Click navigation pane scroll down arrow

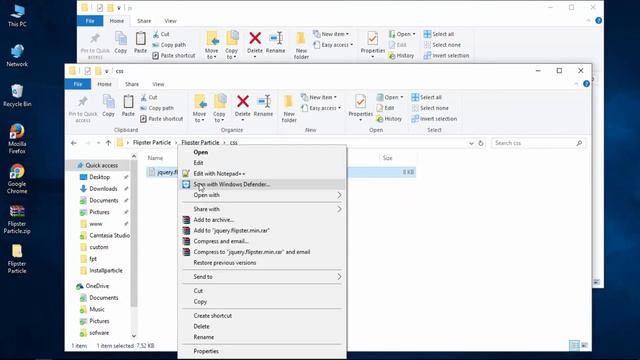tap(134, 336)
